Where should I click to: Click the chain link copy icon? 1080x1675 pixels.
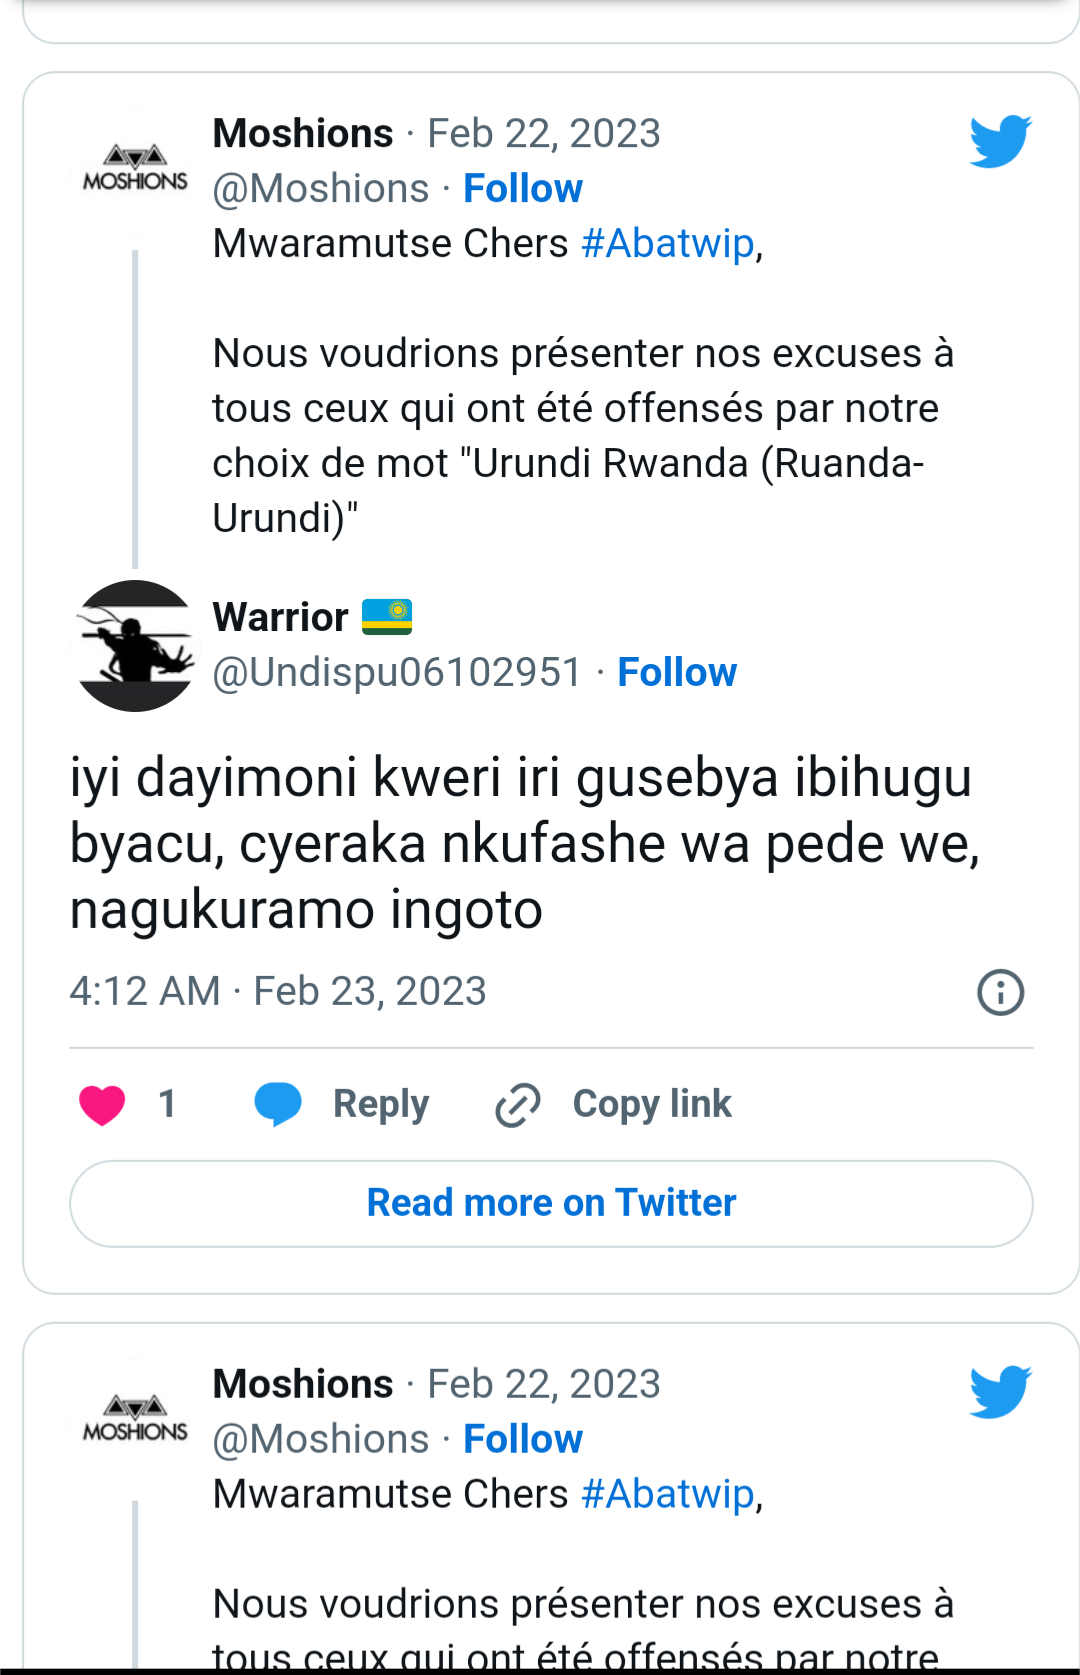coord(518,1105)
